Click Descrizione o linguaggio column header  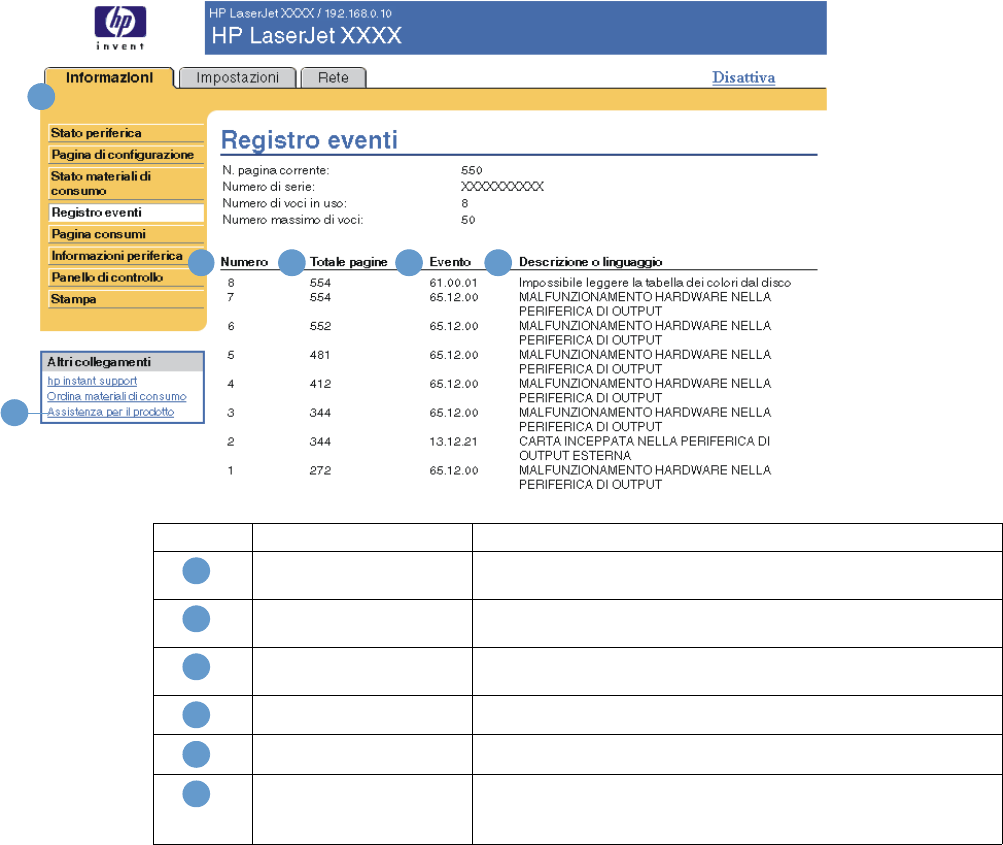(590, 262)
